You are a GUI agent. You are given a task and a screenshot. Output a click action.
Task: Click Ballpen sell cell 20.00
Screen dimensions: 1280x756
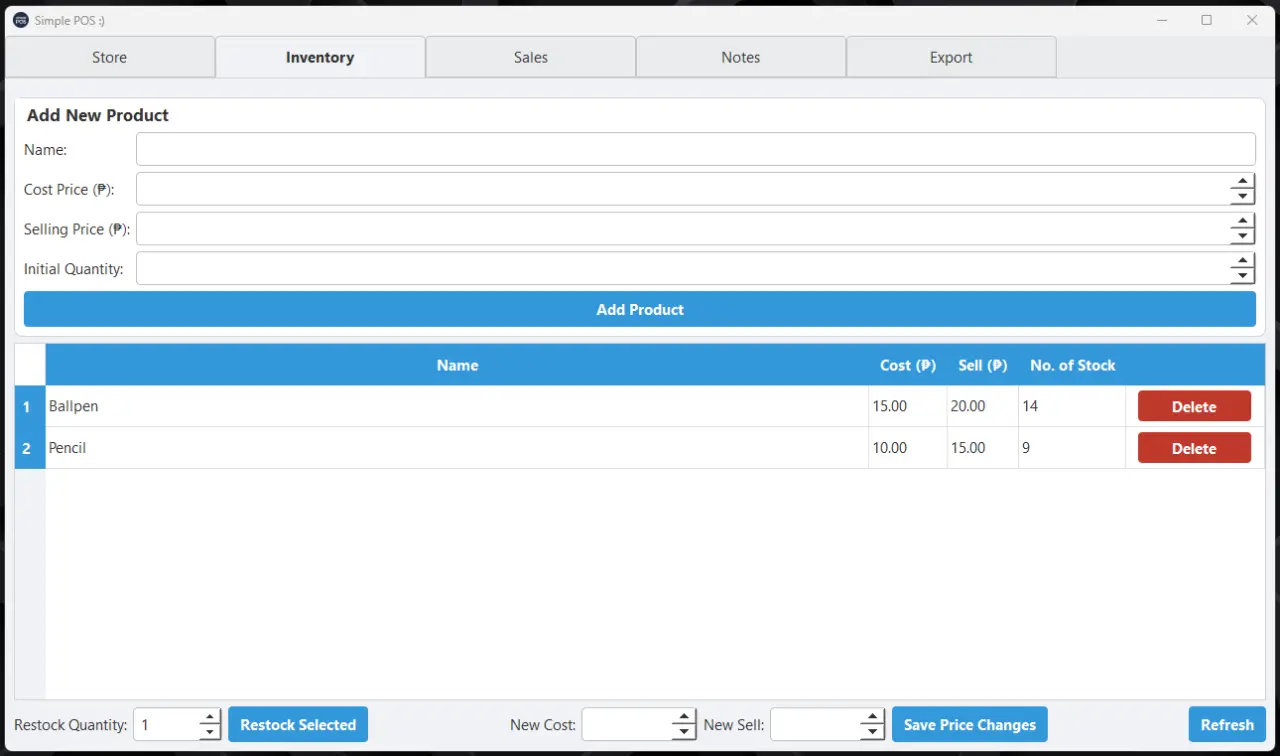tap(983, 406)
